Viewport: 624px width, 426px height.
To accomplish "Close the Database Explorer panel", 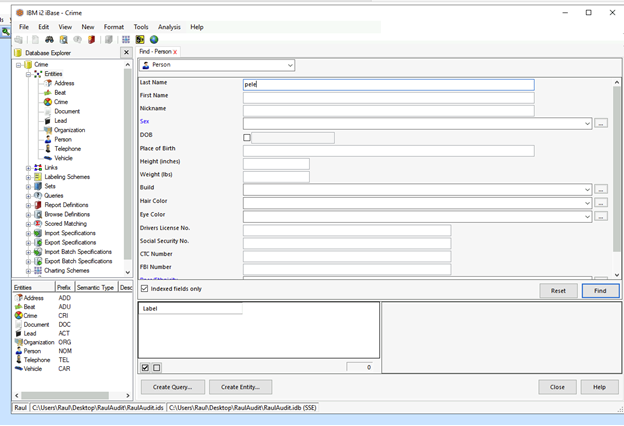I will (x=126, y=51).
